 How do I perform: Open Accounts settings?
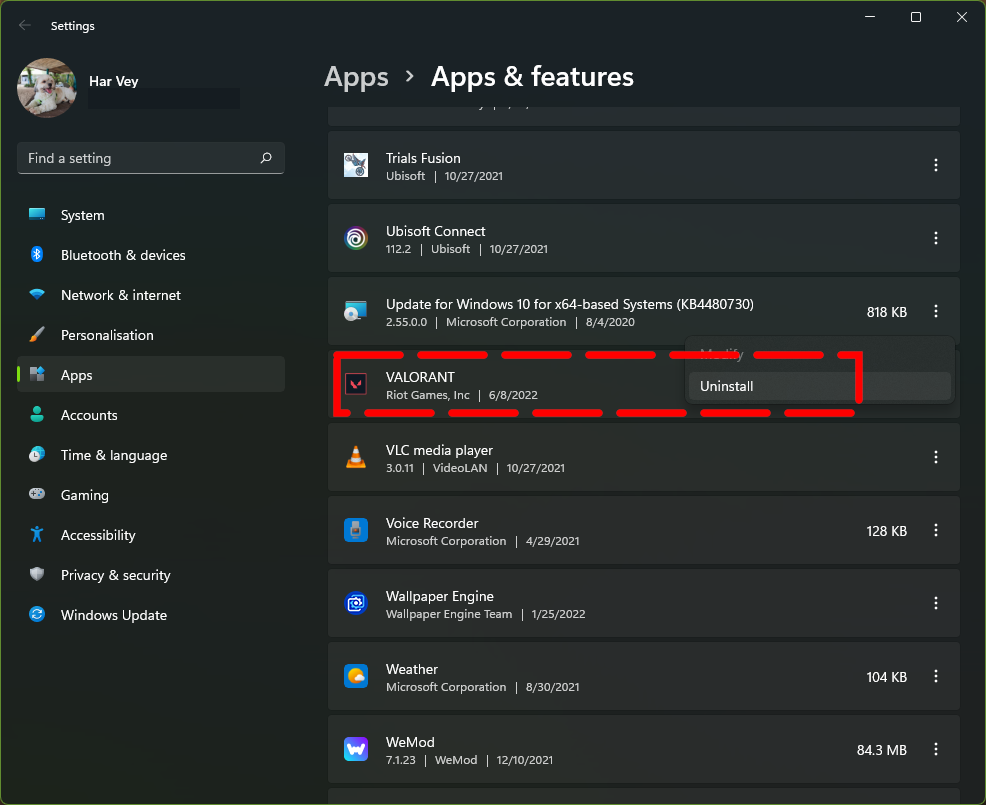click(151, 415)
